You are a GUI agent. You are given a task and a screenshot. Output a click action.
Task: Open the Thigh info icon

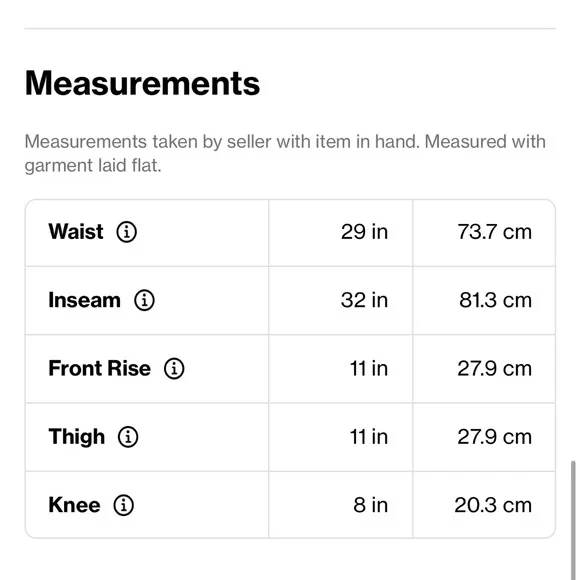[128, 437]
